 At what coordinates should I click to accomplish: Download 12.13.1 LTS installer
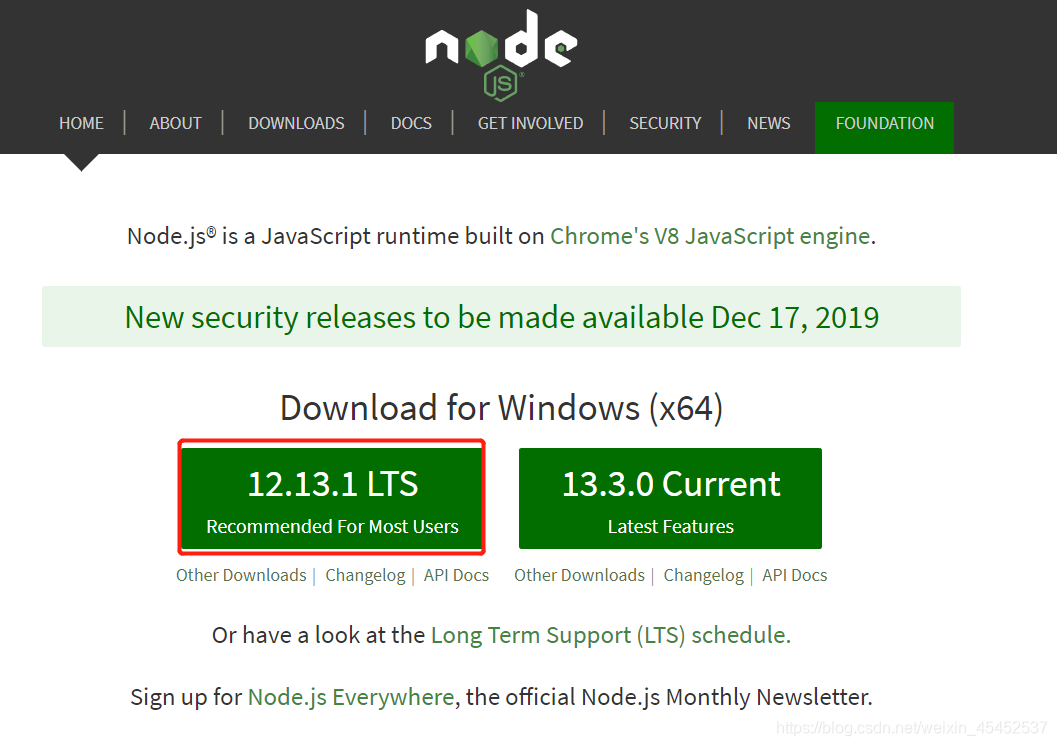pos(332,498)
